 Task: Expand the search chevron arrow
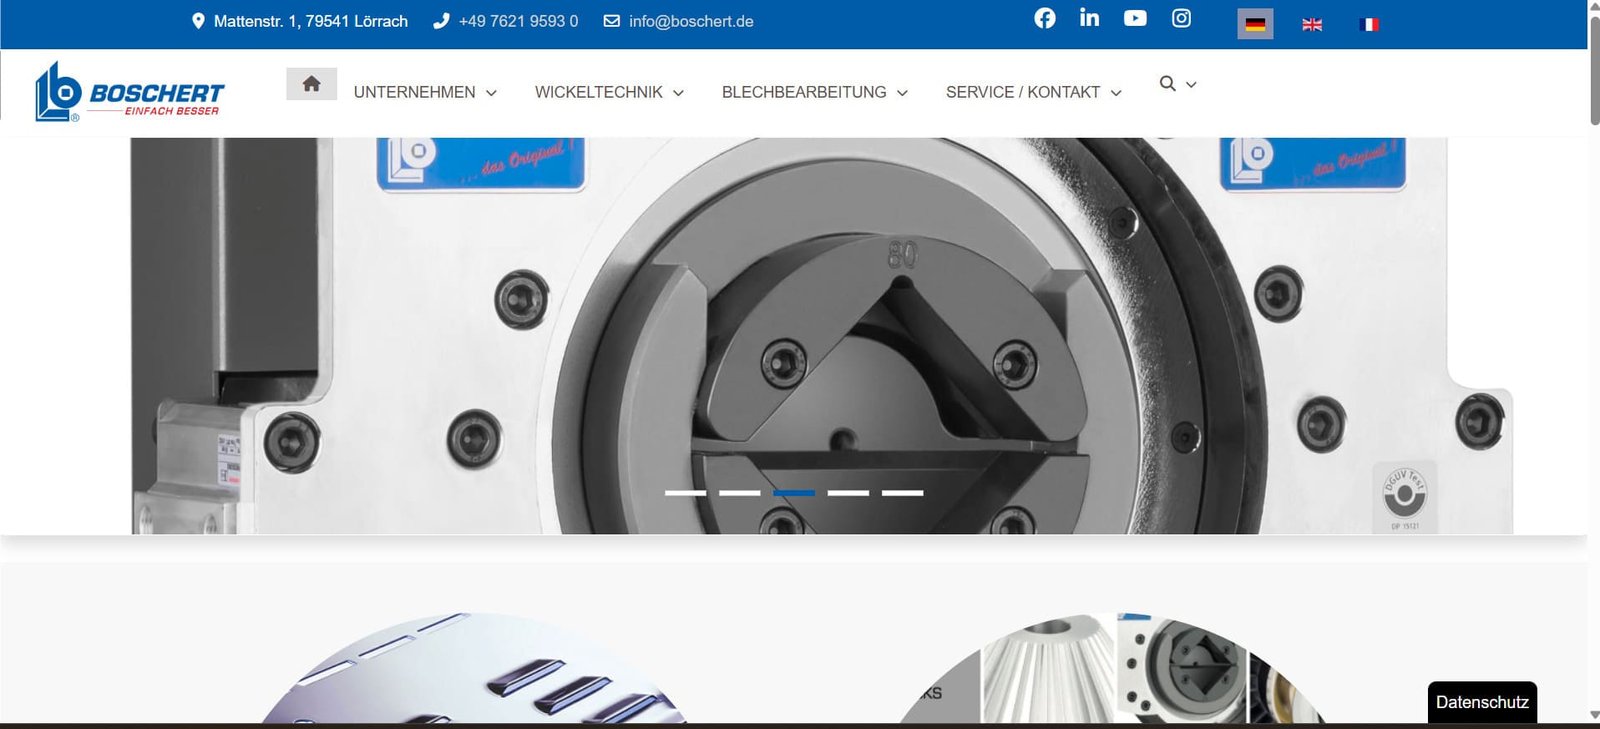(x=1191, y=85)
